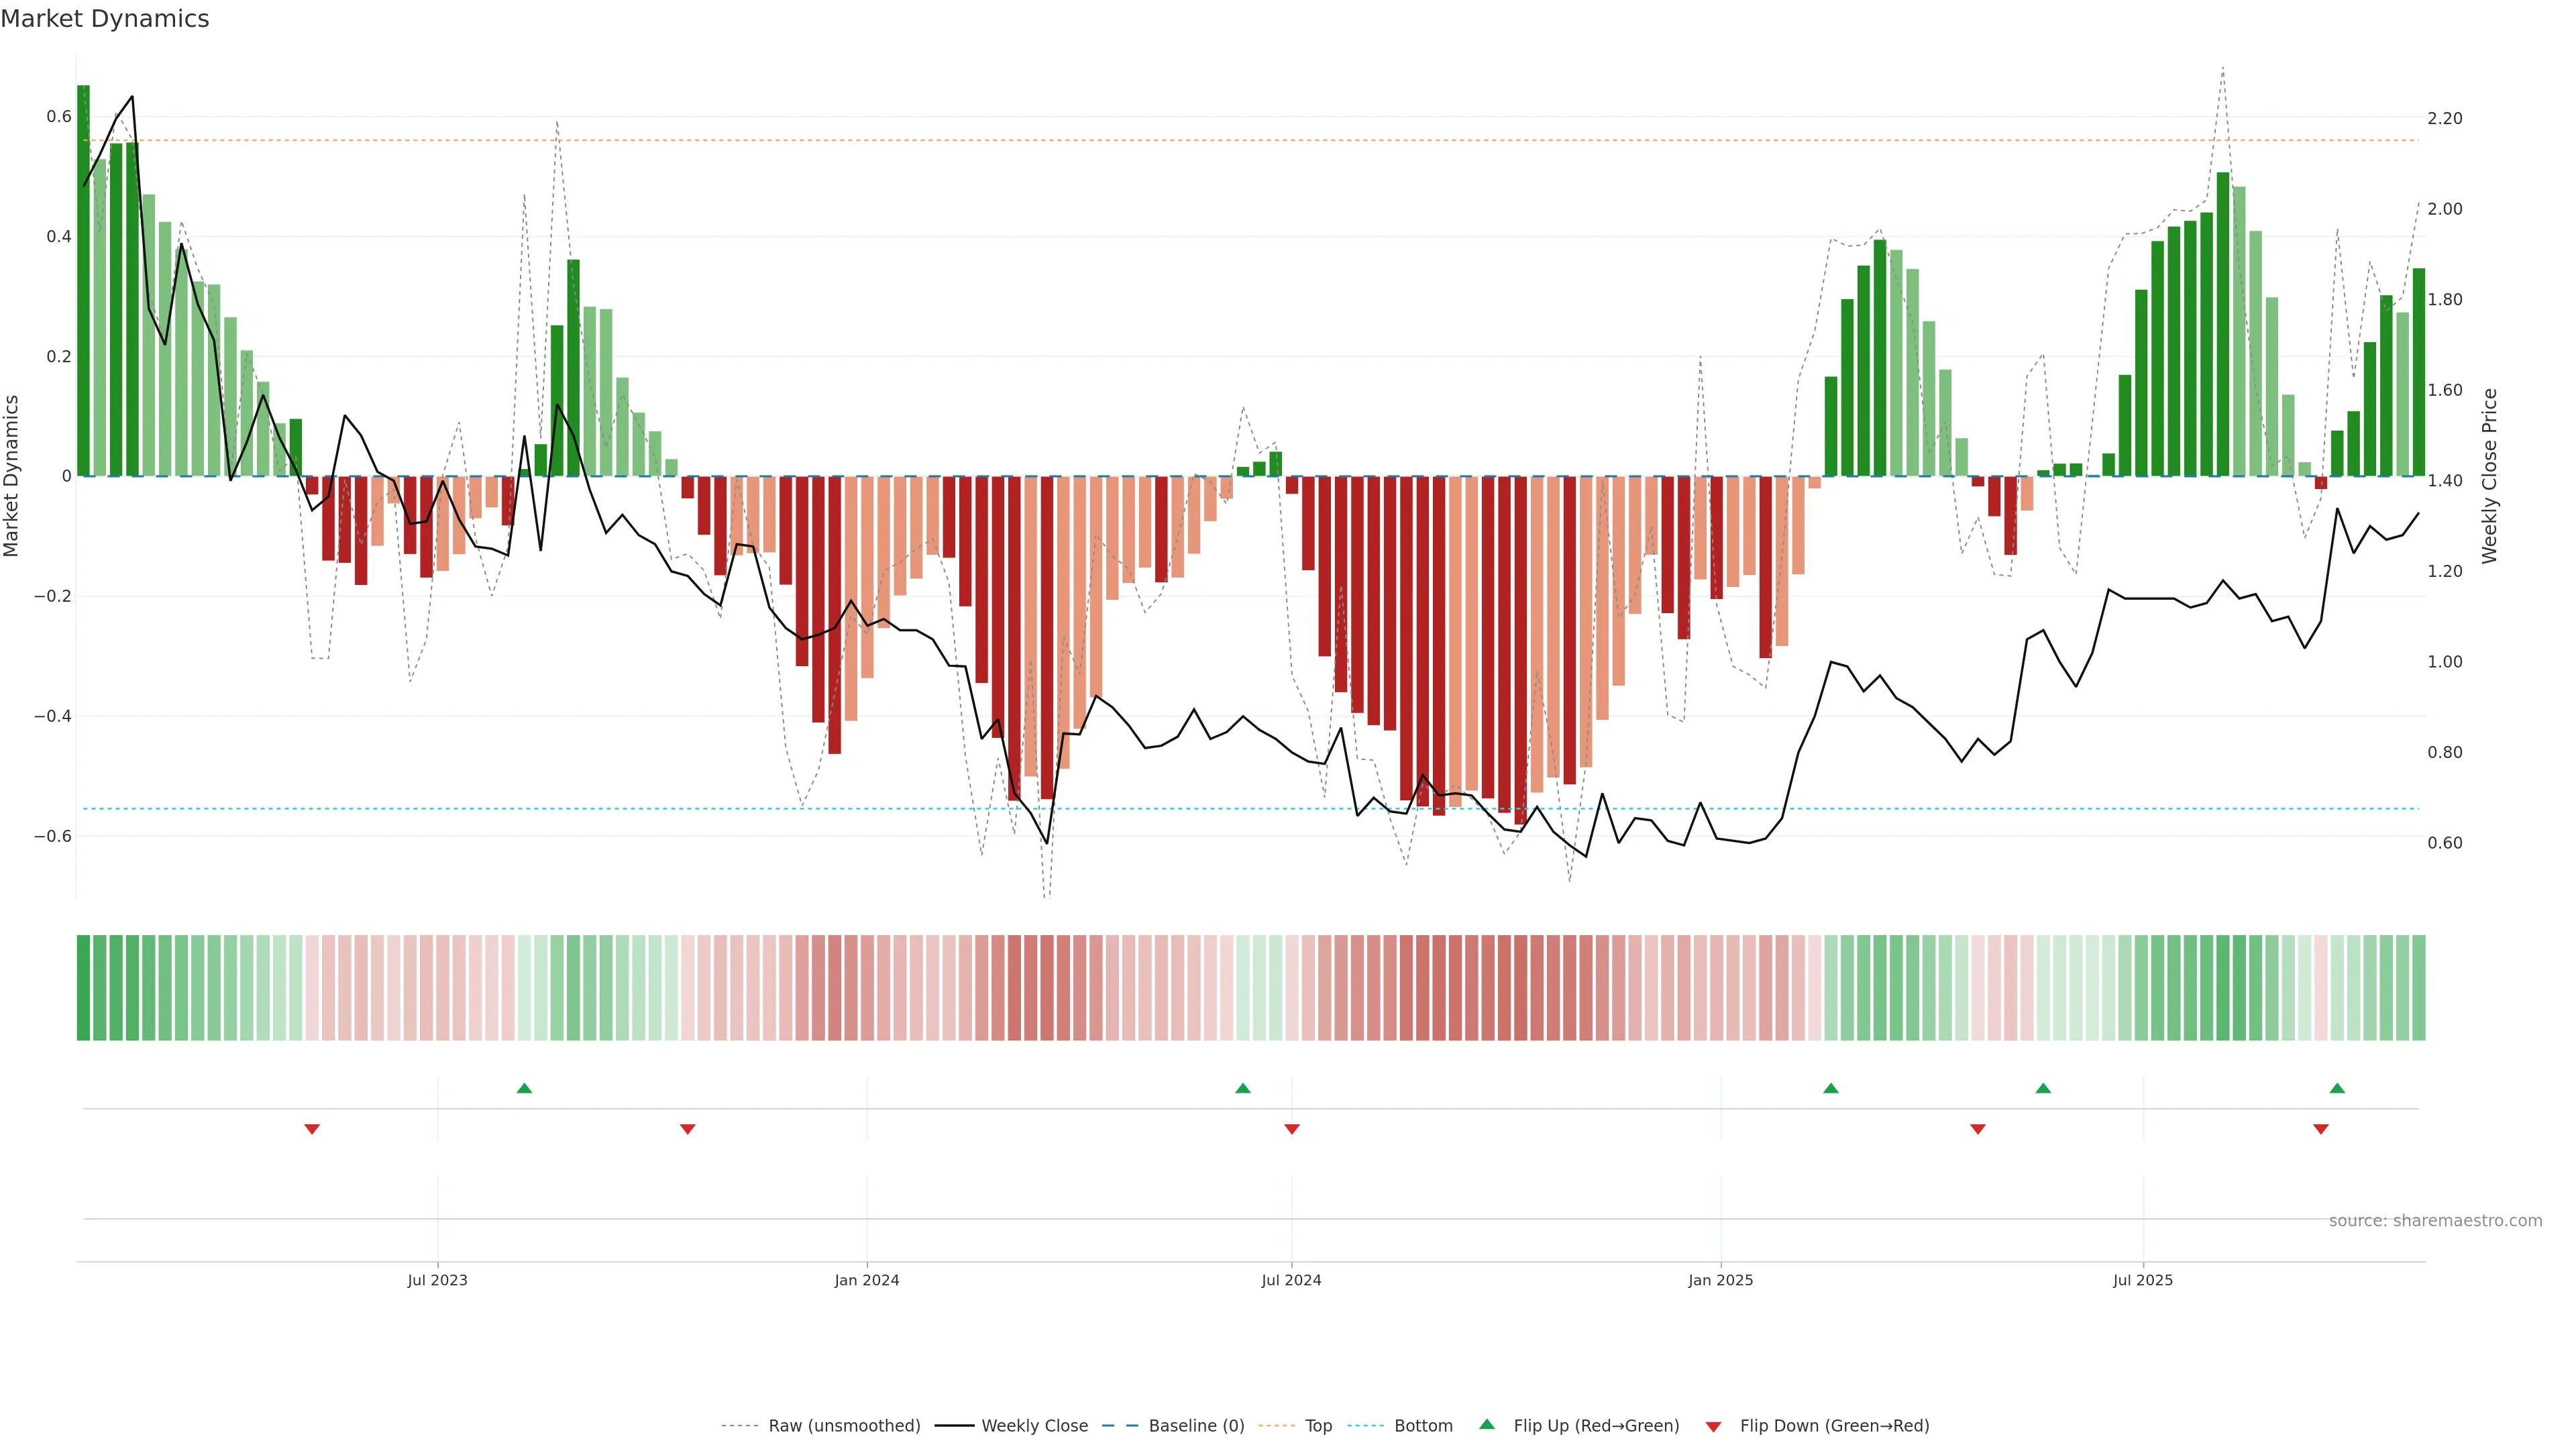Click the first green flip-up marker after Jul 2023
Screen dimensions: 2576x1449
[524, 1088]
